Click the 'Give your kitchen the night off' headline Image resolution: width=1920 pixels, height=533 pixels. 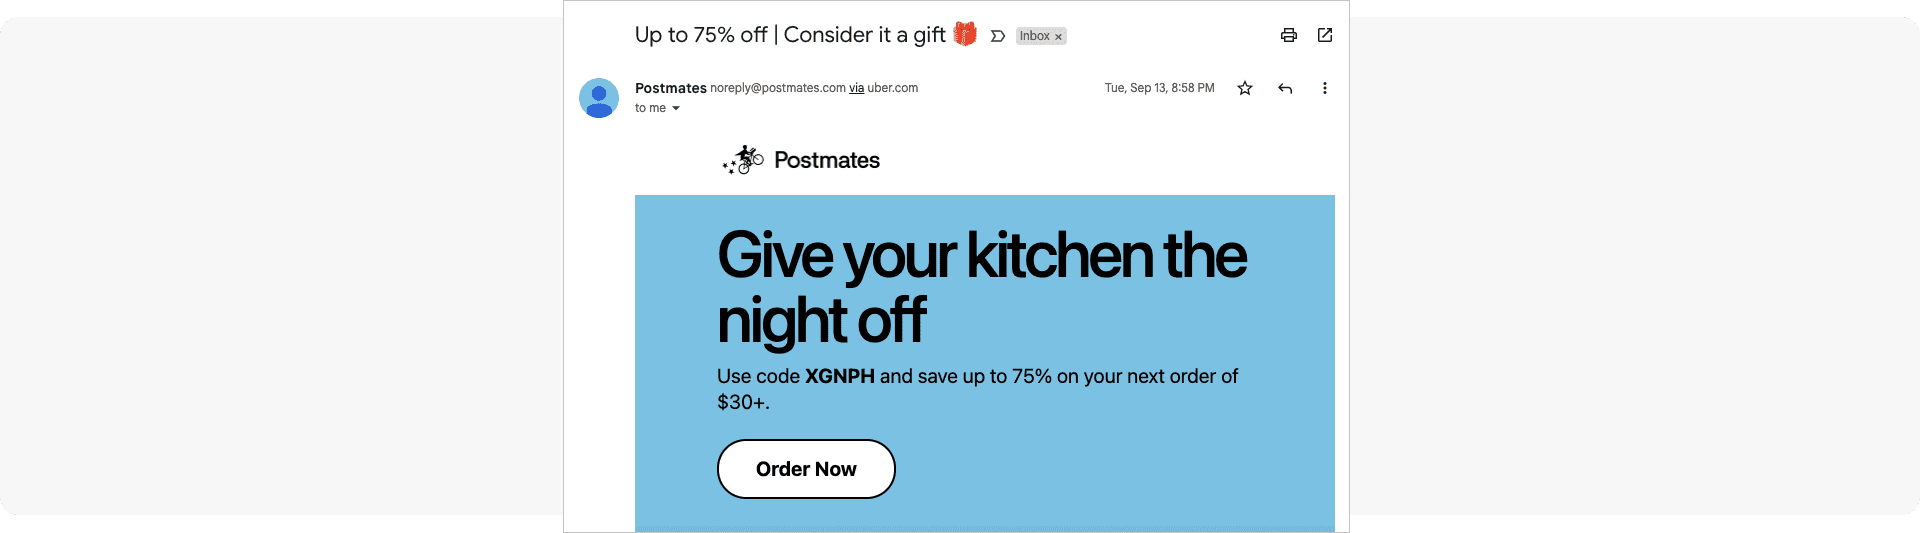click(980, 287)
